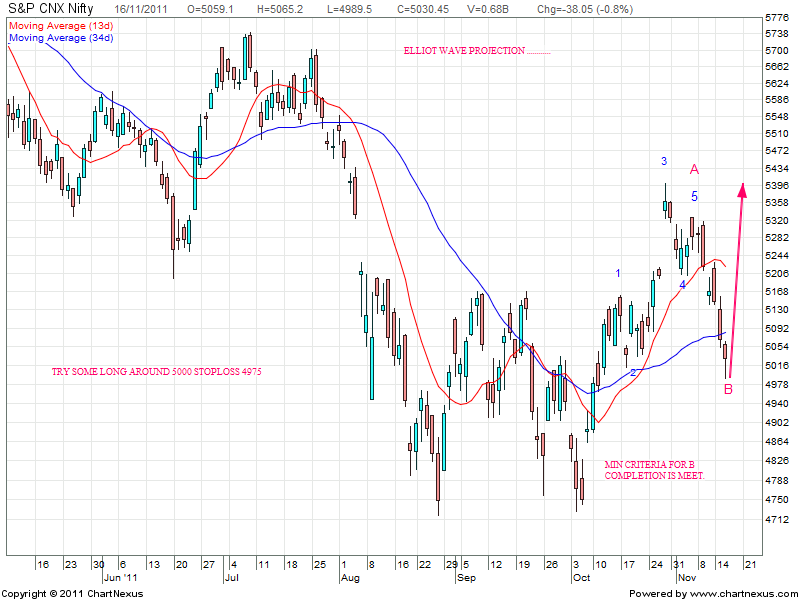800x600 pixels.
Task: Click the 5700 price axis label
Action: (x=777, y=51)
